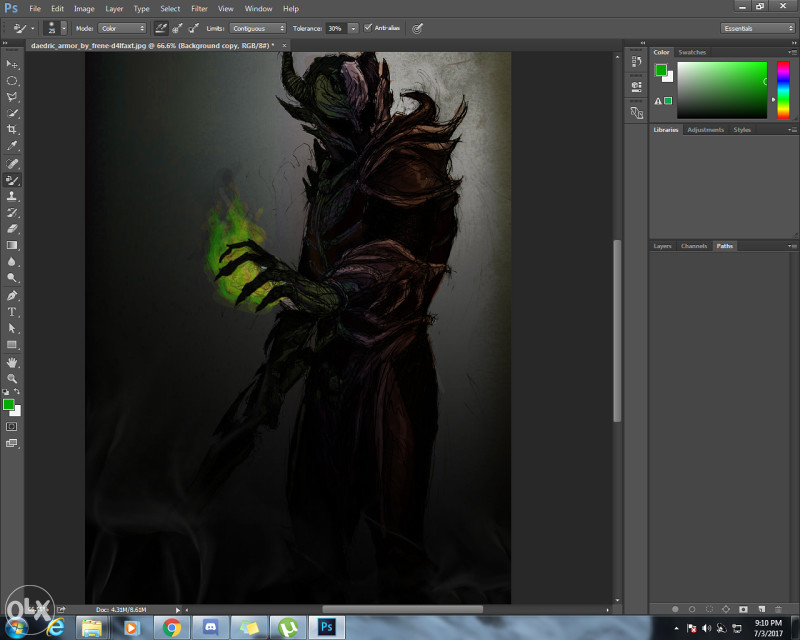Select the Eraser tool
The width and height of the screenshot is (800, 640).
12,229
